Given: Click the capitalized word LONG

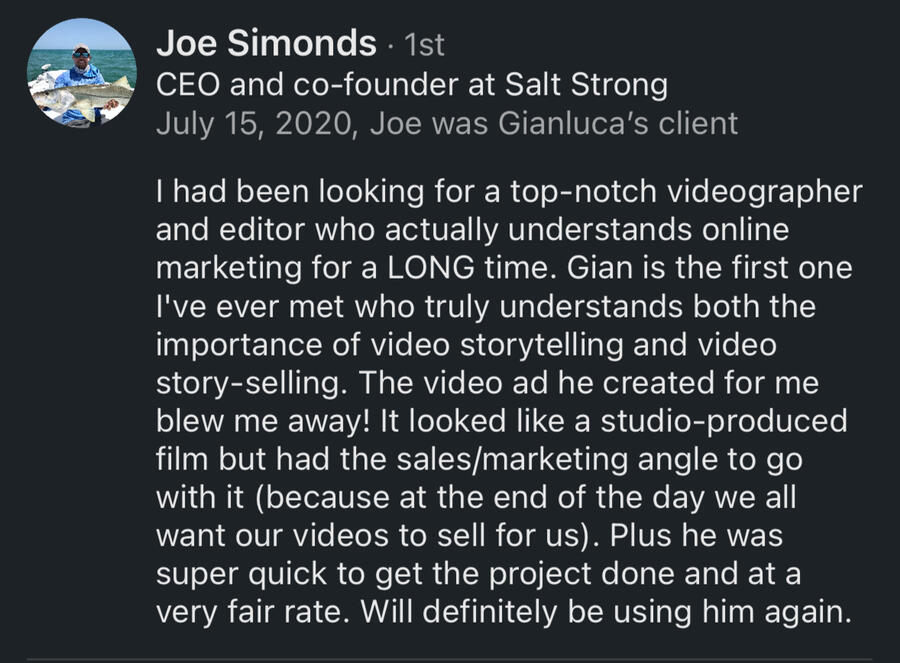Looking at the screenshot, I should point(430,268).
